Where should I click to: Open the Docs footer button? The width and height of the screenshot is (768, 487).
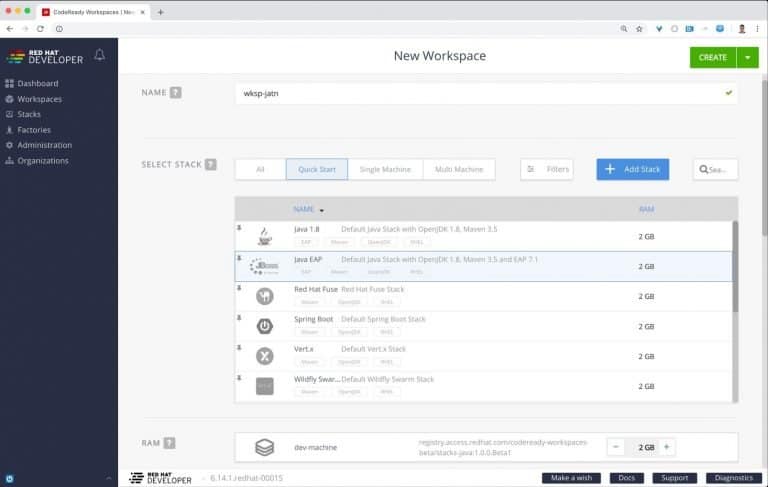[626, 478]
